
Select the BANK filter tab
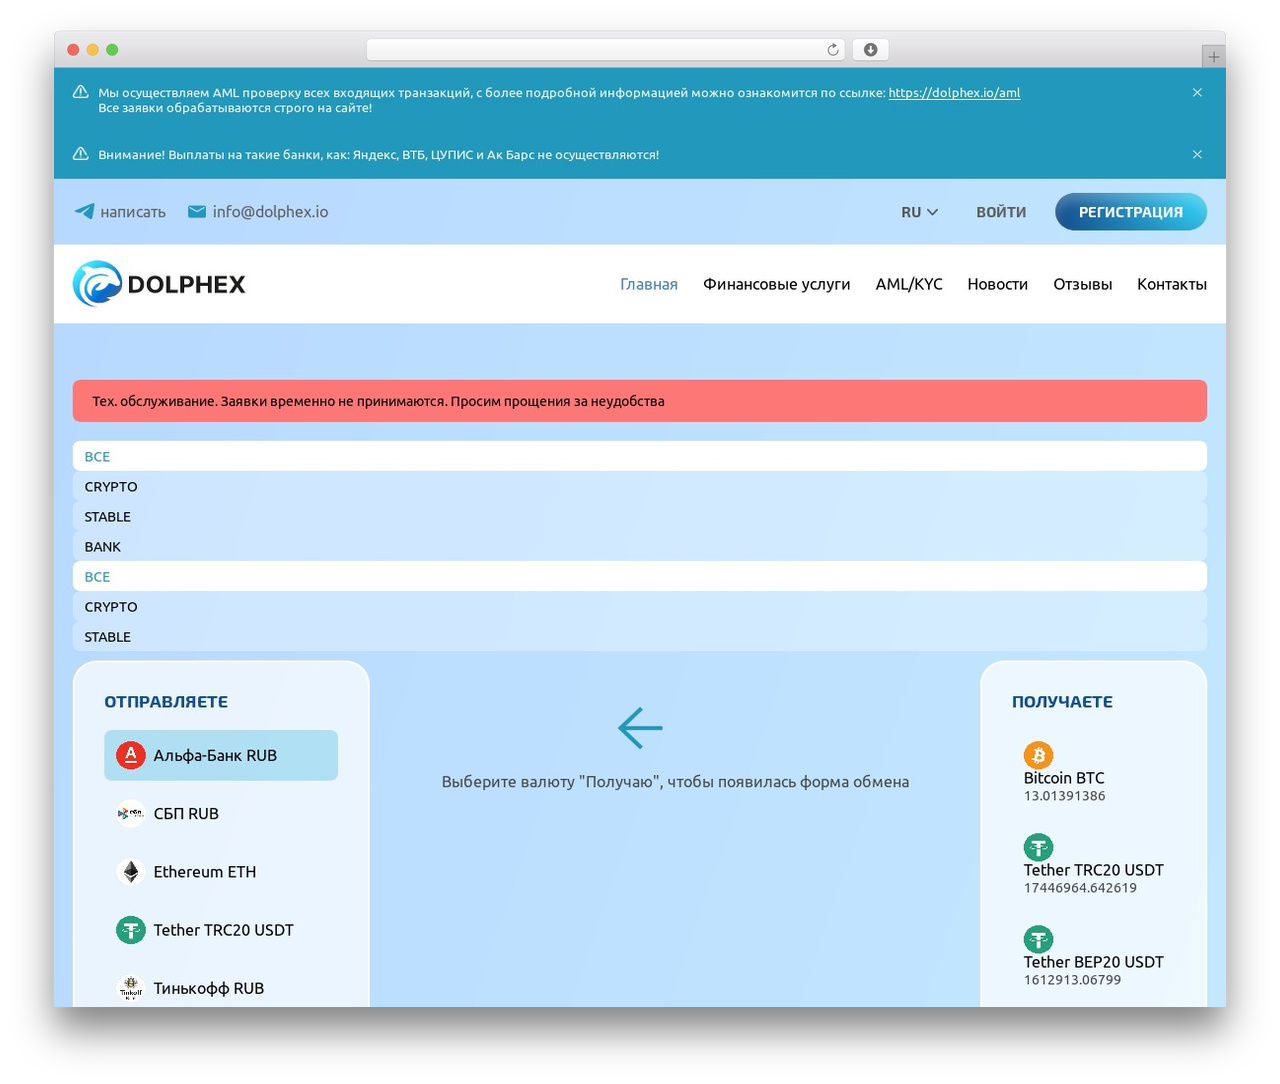tap(640, 546)
